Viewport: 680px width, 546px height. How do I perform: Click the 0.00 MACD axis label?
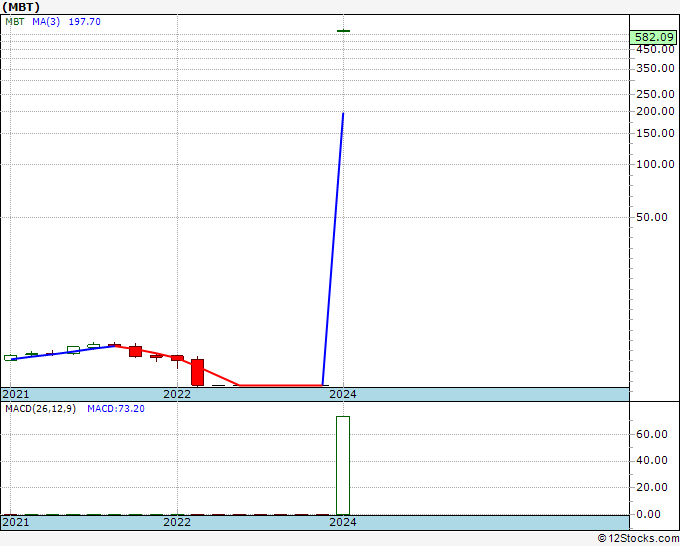point(648,514)
